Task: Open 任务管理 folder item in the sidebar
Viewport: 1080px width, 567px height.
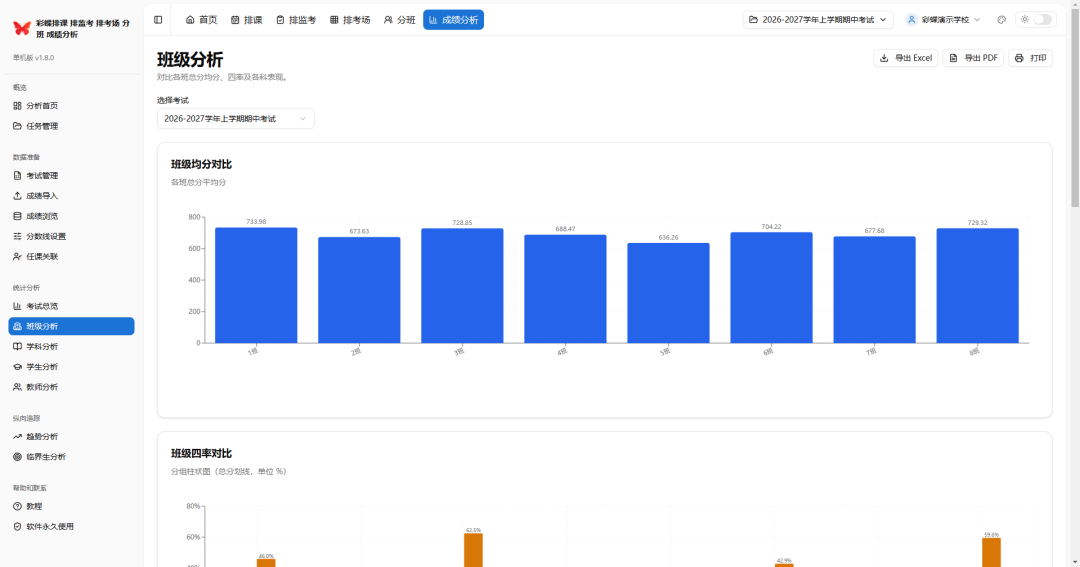Action: pos(71,126)
